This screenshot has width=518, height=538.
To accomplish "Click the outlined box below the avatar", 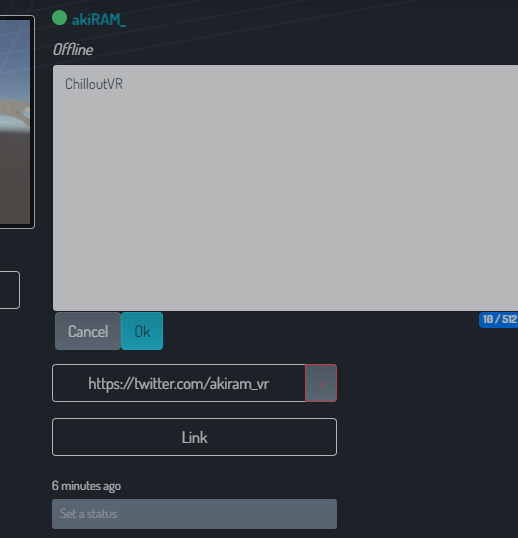I will 10,290.
